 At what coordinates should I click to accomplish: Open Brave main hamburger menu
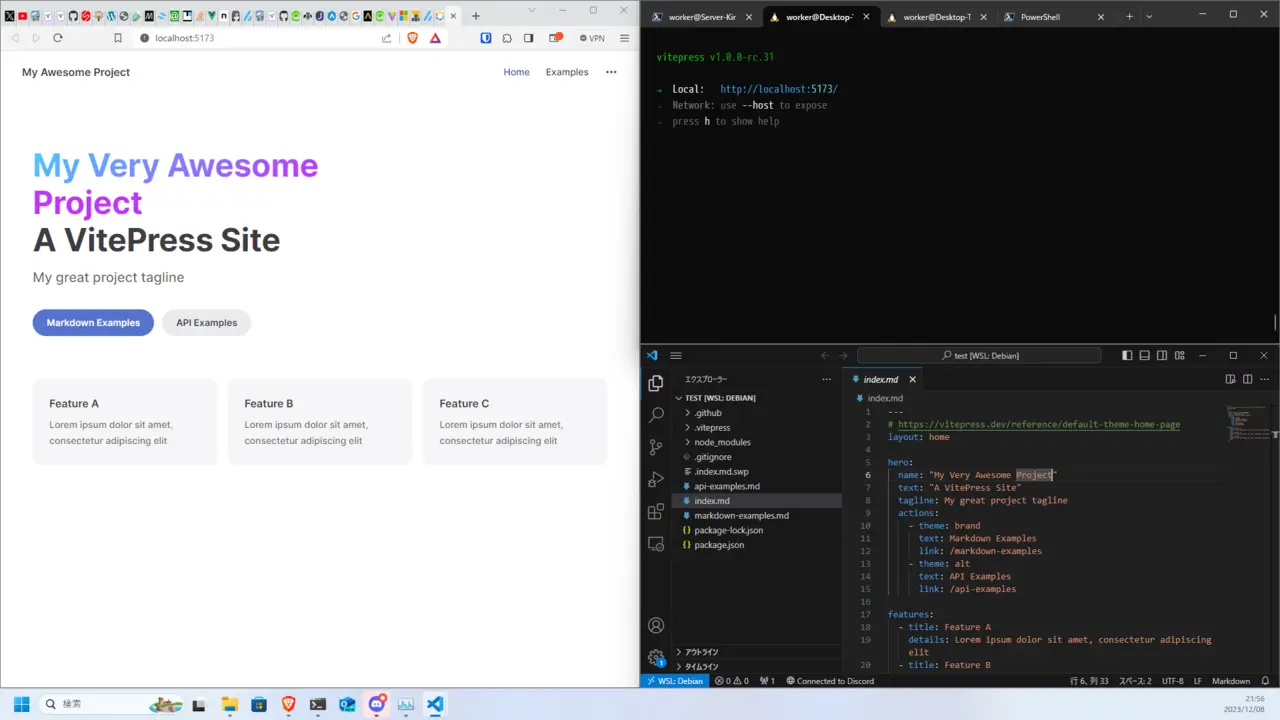tap(625, 38)
